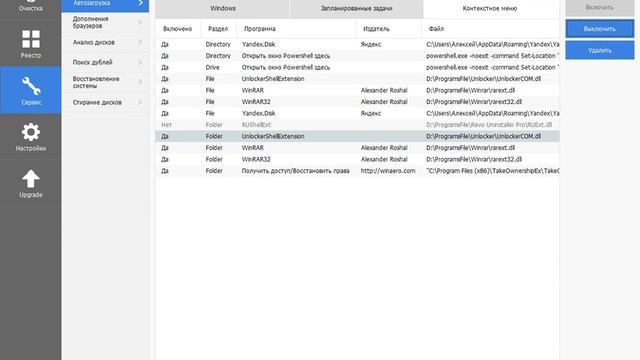Select Получить доступ/Восстановить права row

(x=358, y=171)
